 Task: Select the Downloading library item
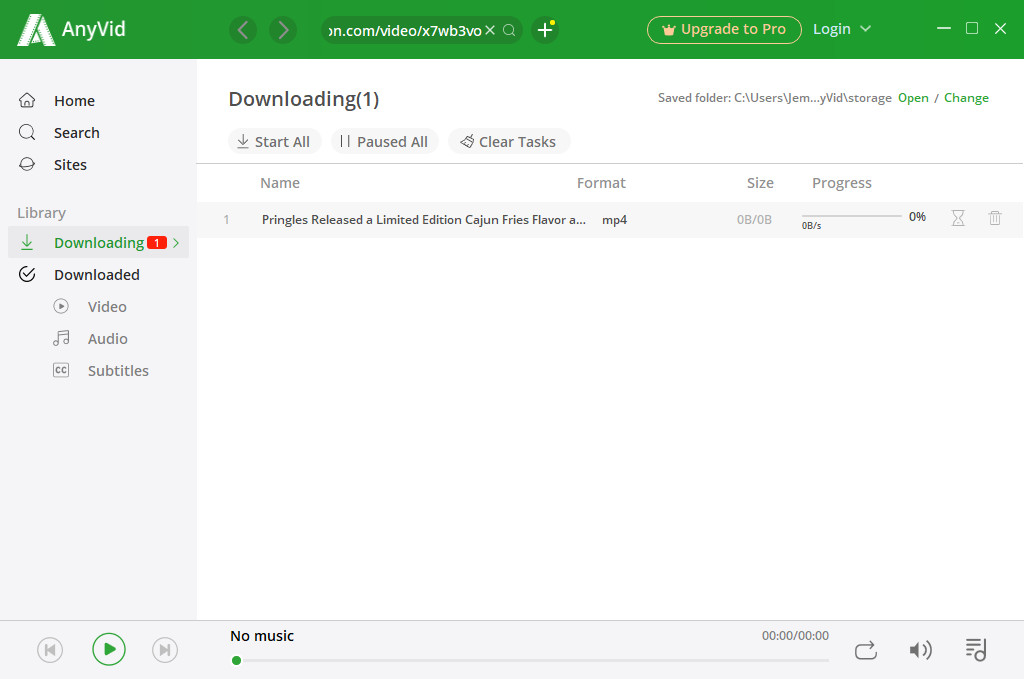(98, 242)
